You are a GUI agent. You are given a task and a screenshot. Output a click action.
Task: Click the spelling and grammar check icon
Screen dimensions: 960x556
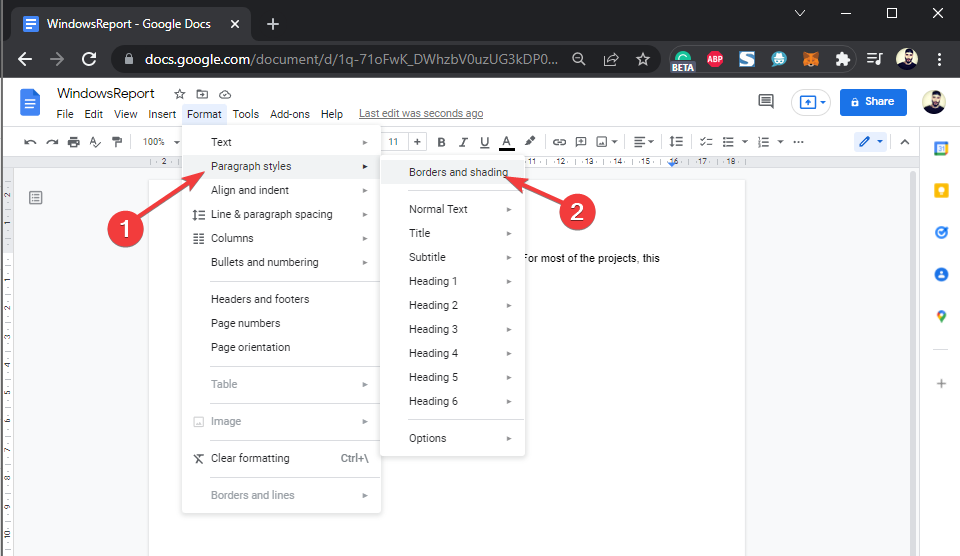[x=95, y=142]
